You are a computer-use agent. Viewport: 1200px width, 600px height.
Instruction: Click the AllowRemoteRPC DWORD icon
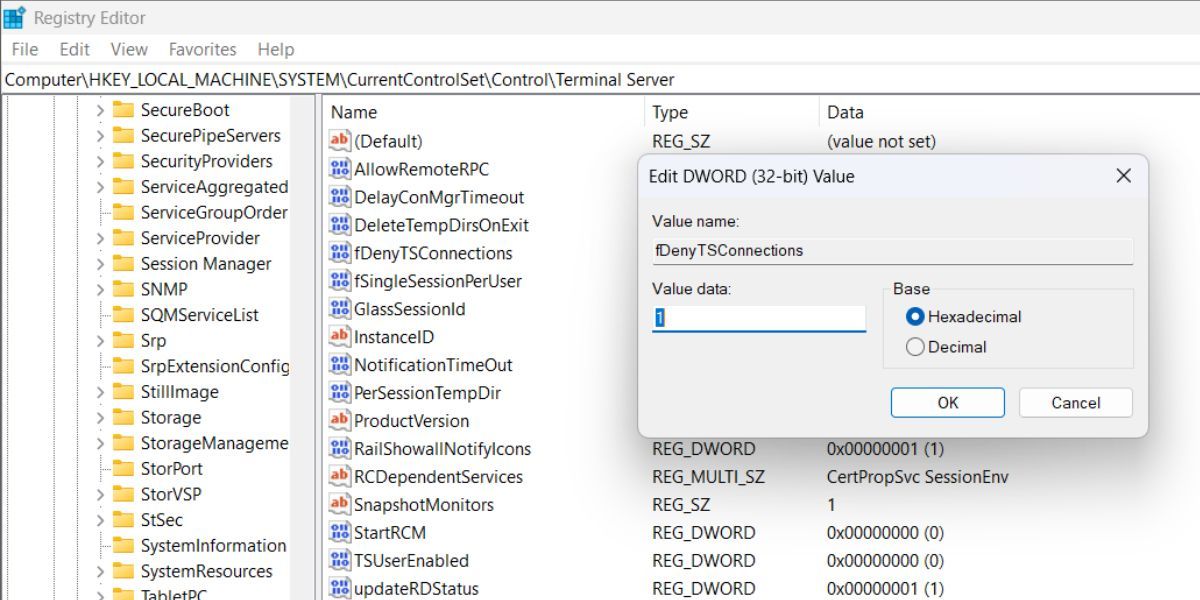point(340,169)
